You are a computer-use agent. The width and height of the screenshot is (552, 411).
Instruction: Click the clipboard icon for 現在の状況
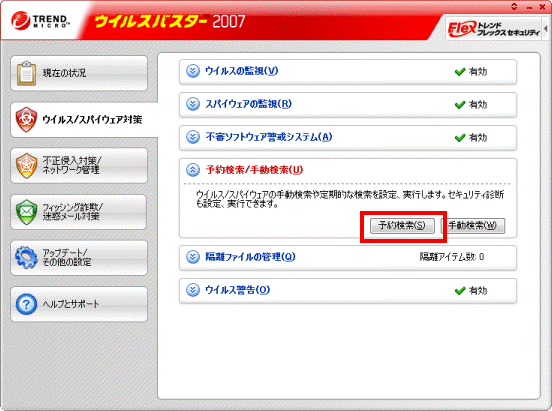click(x=26, y=73)
